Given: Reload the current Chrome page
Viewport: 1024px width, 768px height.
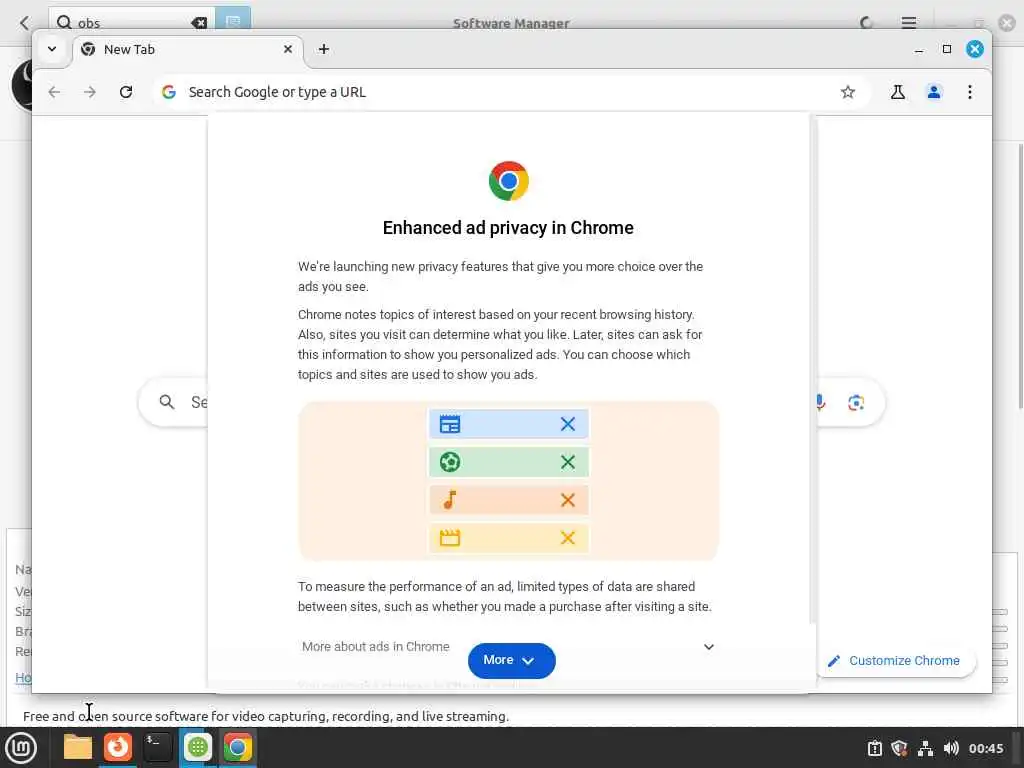Looking at the screenshot, I should [x=126, y=92].
